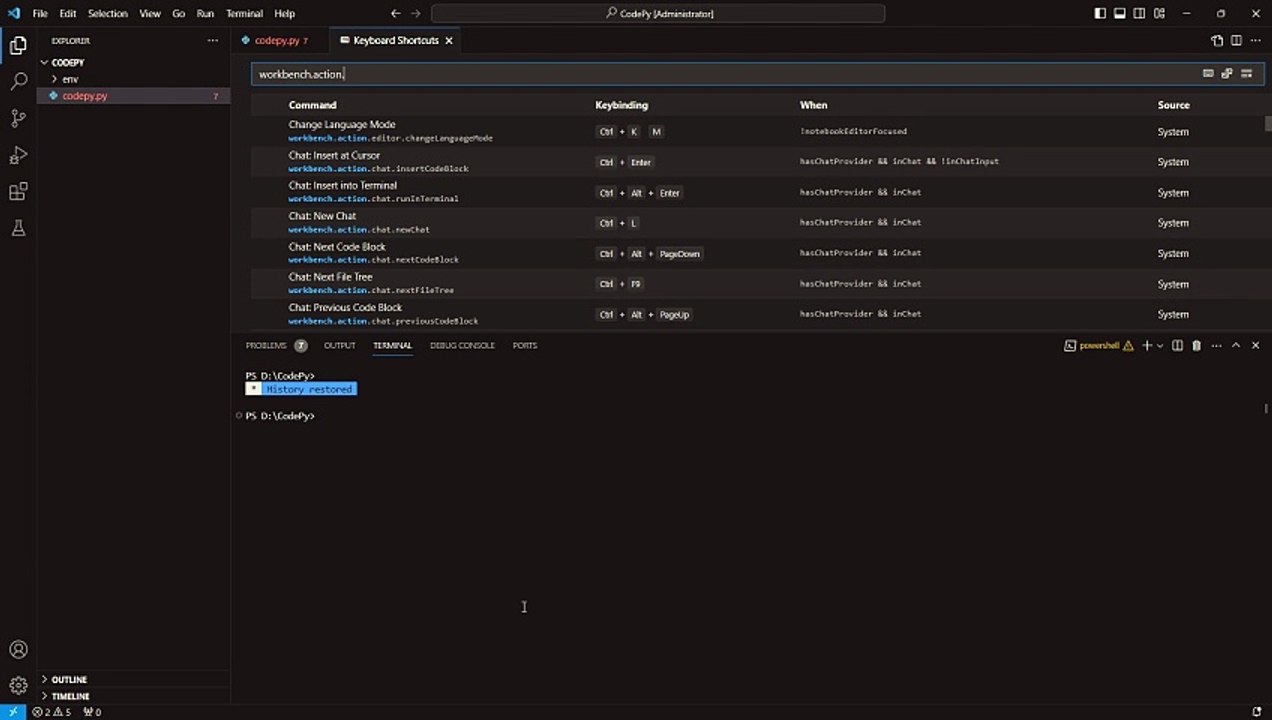Click the Record Keys icon in search box

[x=1208, y=74]
